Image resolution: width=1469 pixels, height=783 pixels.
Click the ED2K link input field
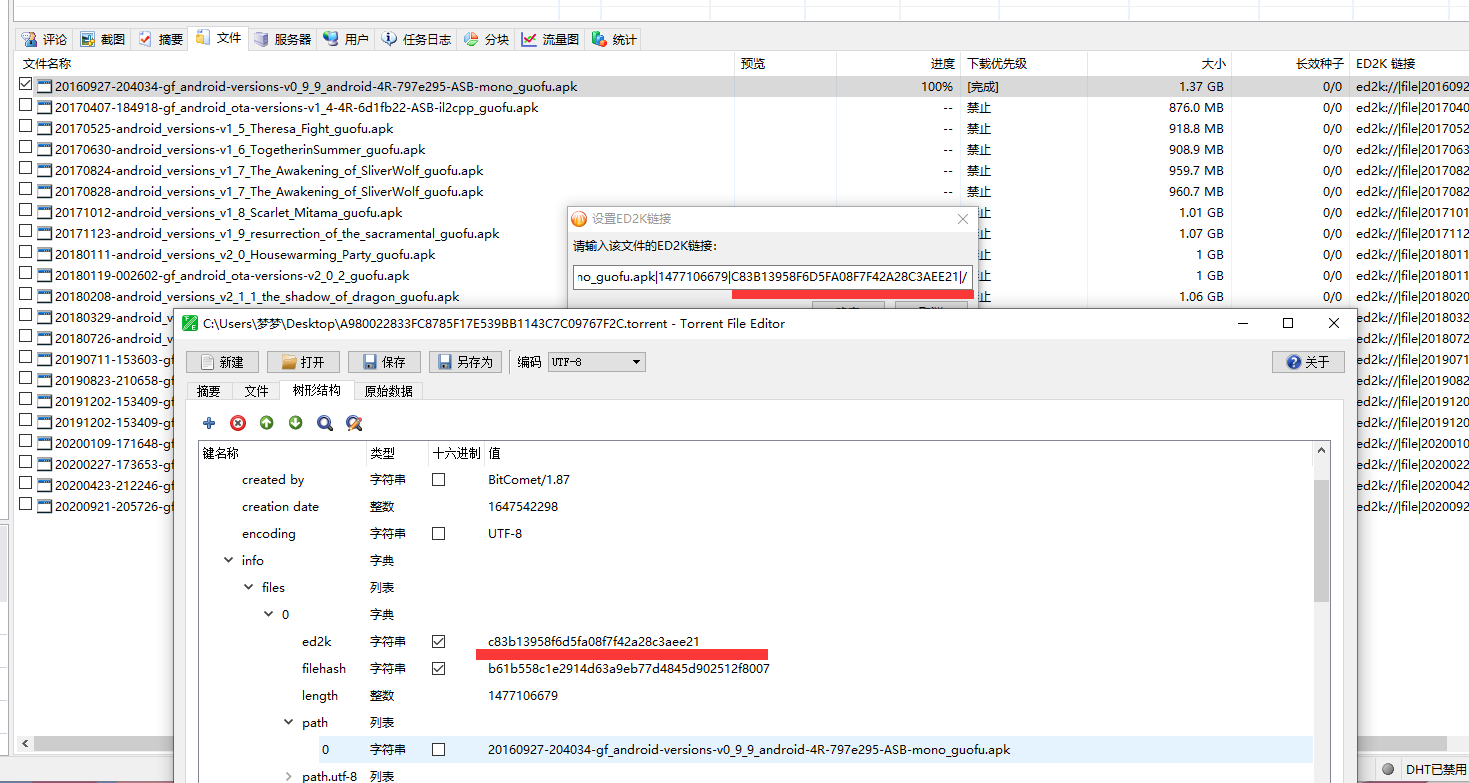coord(772,277)
